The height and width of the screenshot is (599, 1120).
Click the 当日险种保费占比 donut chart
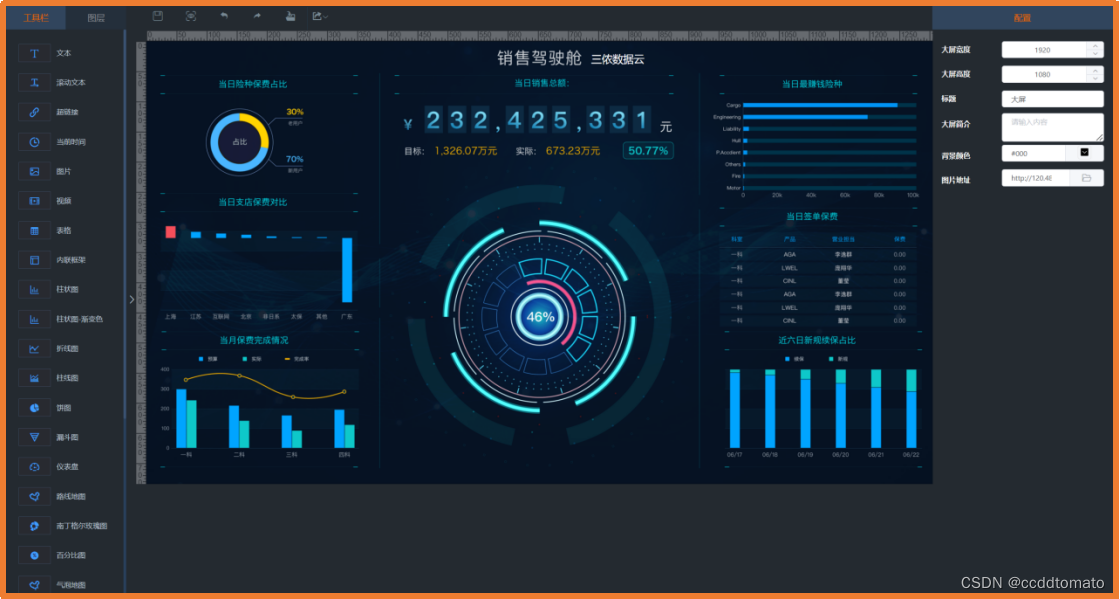click(239, 141)
